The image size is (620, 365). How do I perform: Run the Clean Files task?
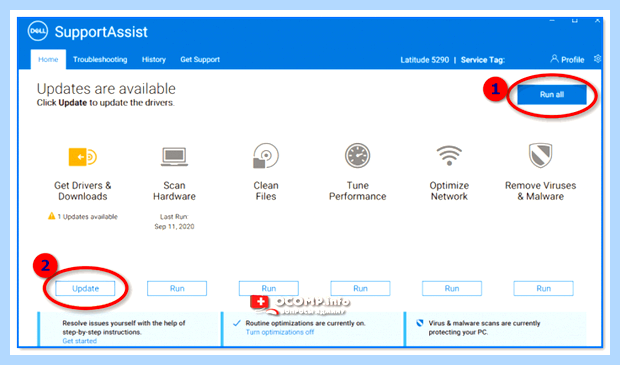click(269, 288)
